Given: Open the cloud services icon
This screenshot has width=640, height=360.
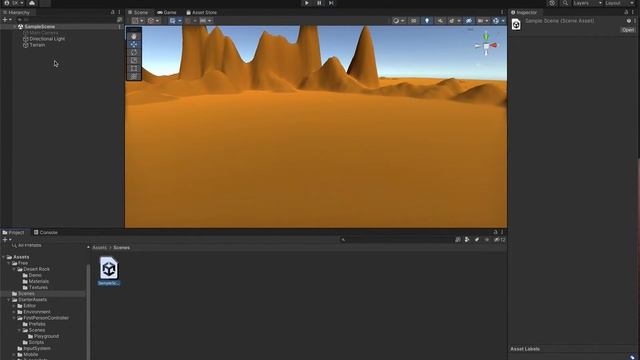Looking at the screenshot, I should [32, 3].
